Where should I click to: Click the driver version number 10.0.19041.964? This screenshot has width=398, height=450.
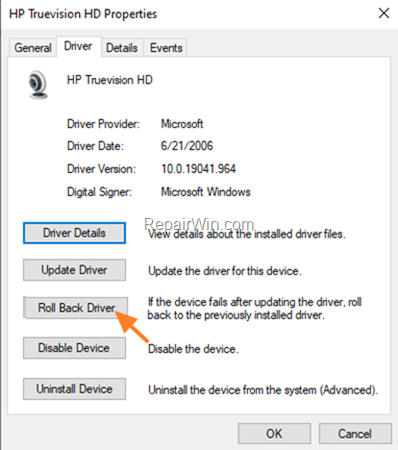coord(199,169)
